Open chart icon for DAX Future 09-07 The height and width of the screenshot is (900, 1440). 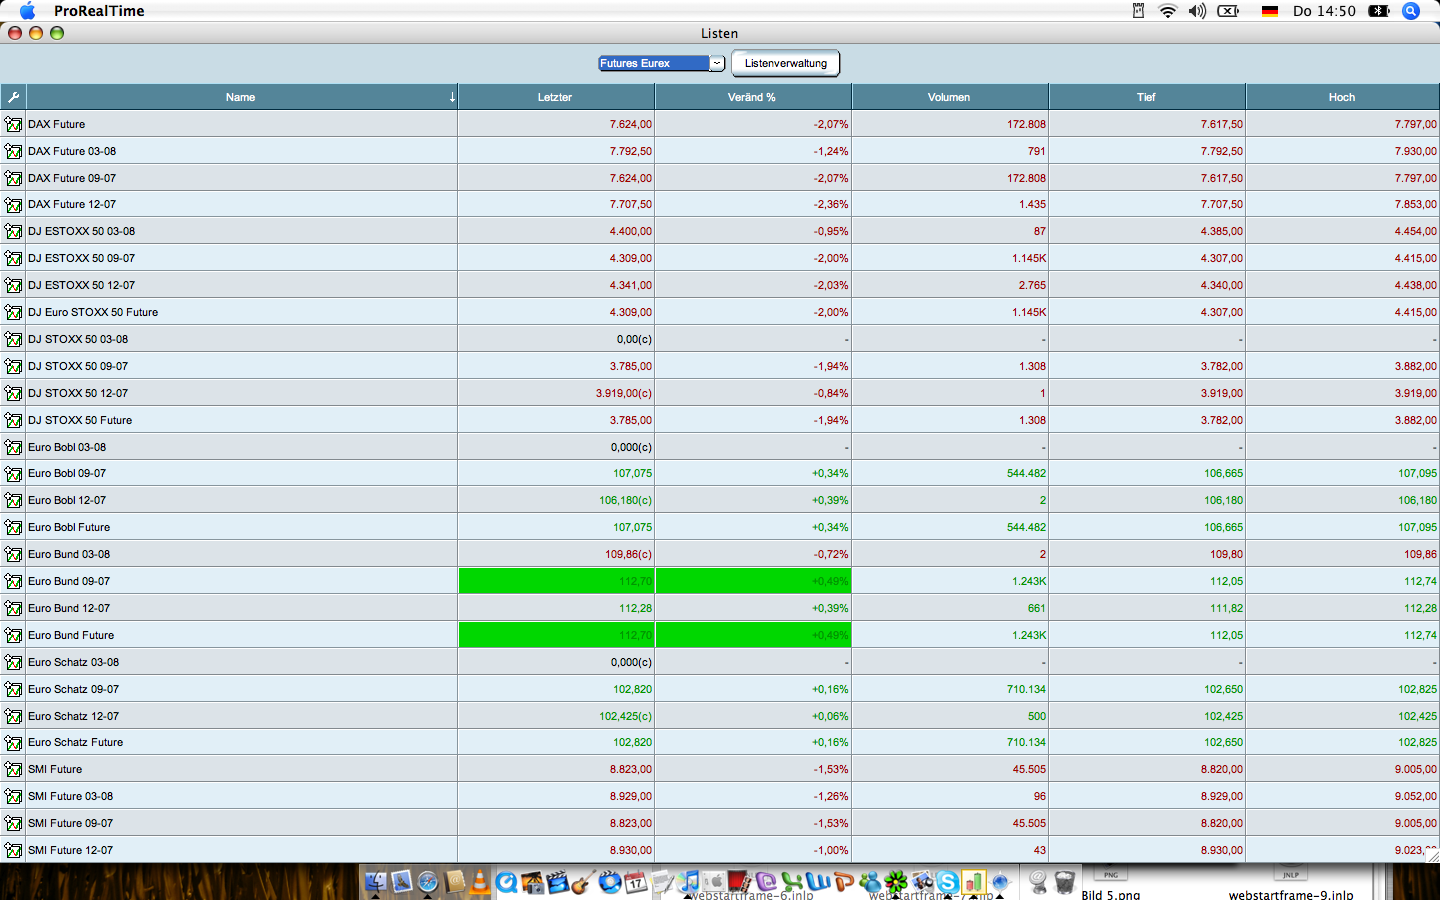(13, 178)
